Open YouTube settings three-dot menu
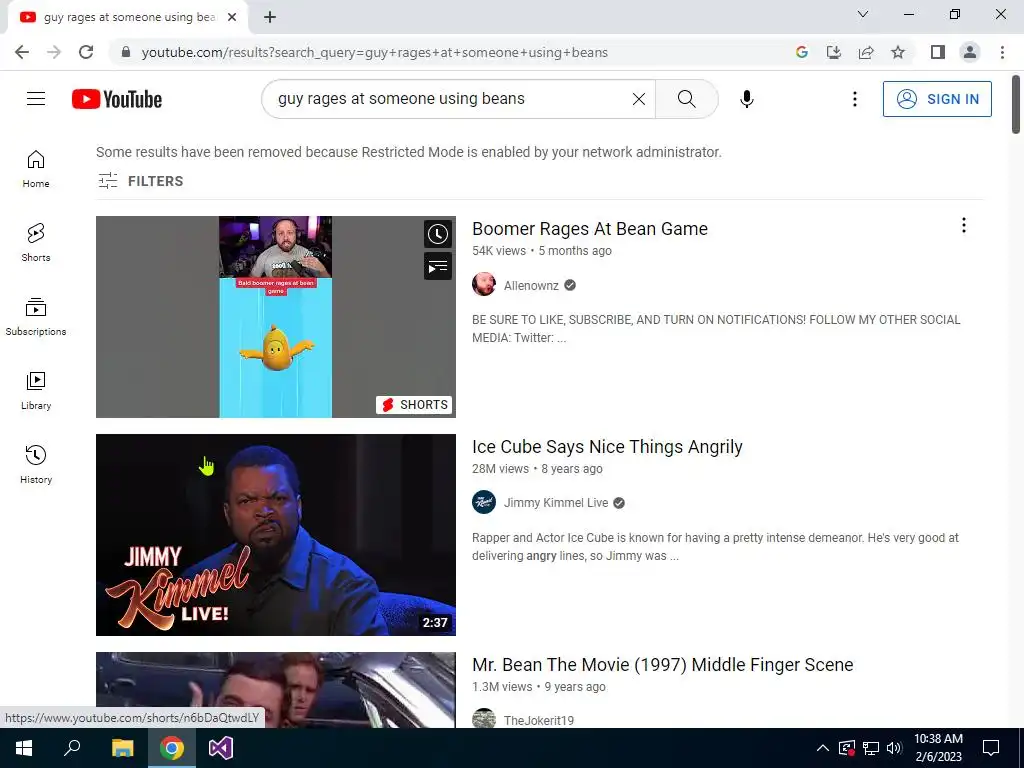This screenshot has height=768, width=1024. (854, 99)
